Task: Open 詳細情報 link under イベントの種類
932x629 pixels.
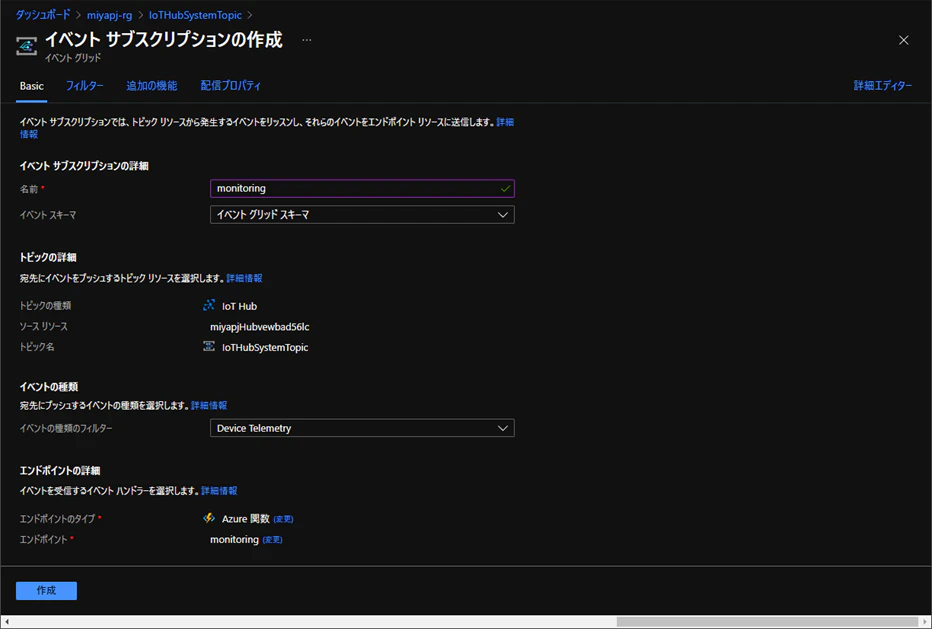Action: pos(209,405)
